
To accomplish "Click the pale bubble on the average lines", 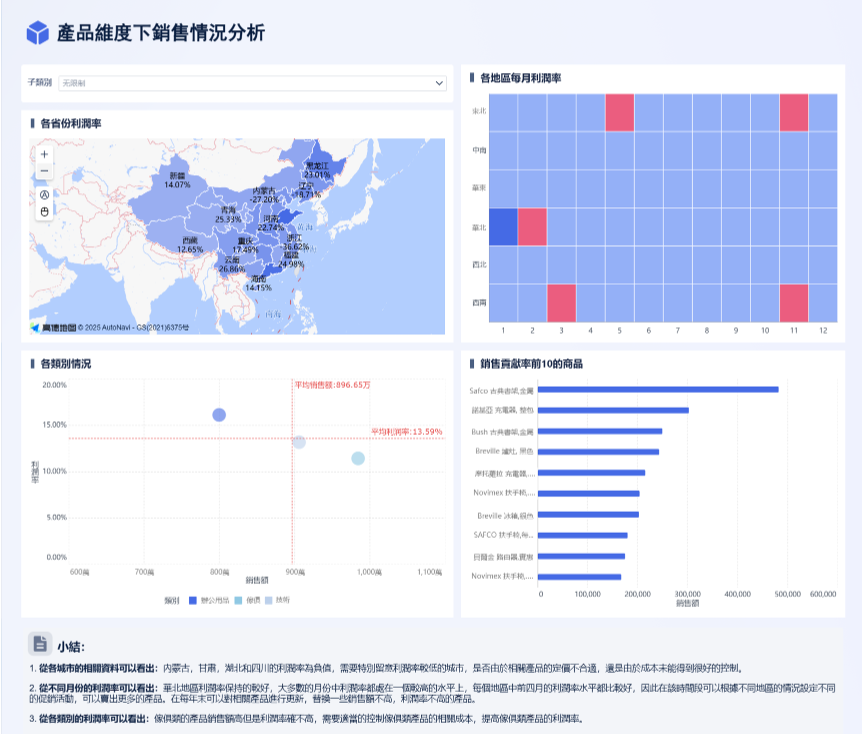I will click(299, 441).
